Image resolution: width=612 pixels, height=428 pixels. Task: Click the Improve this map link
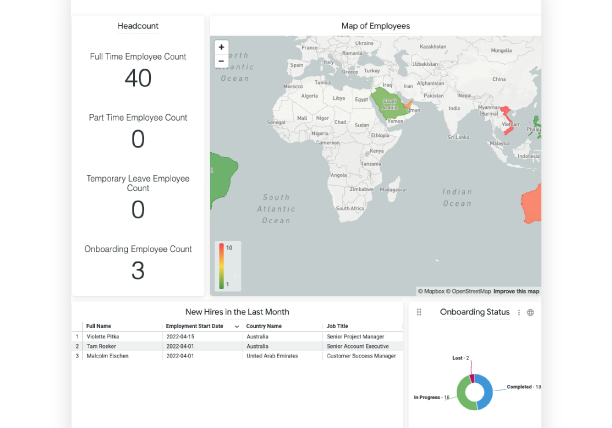click(516, 291)
